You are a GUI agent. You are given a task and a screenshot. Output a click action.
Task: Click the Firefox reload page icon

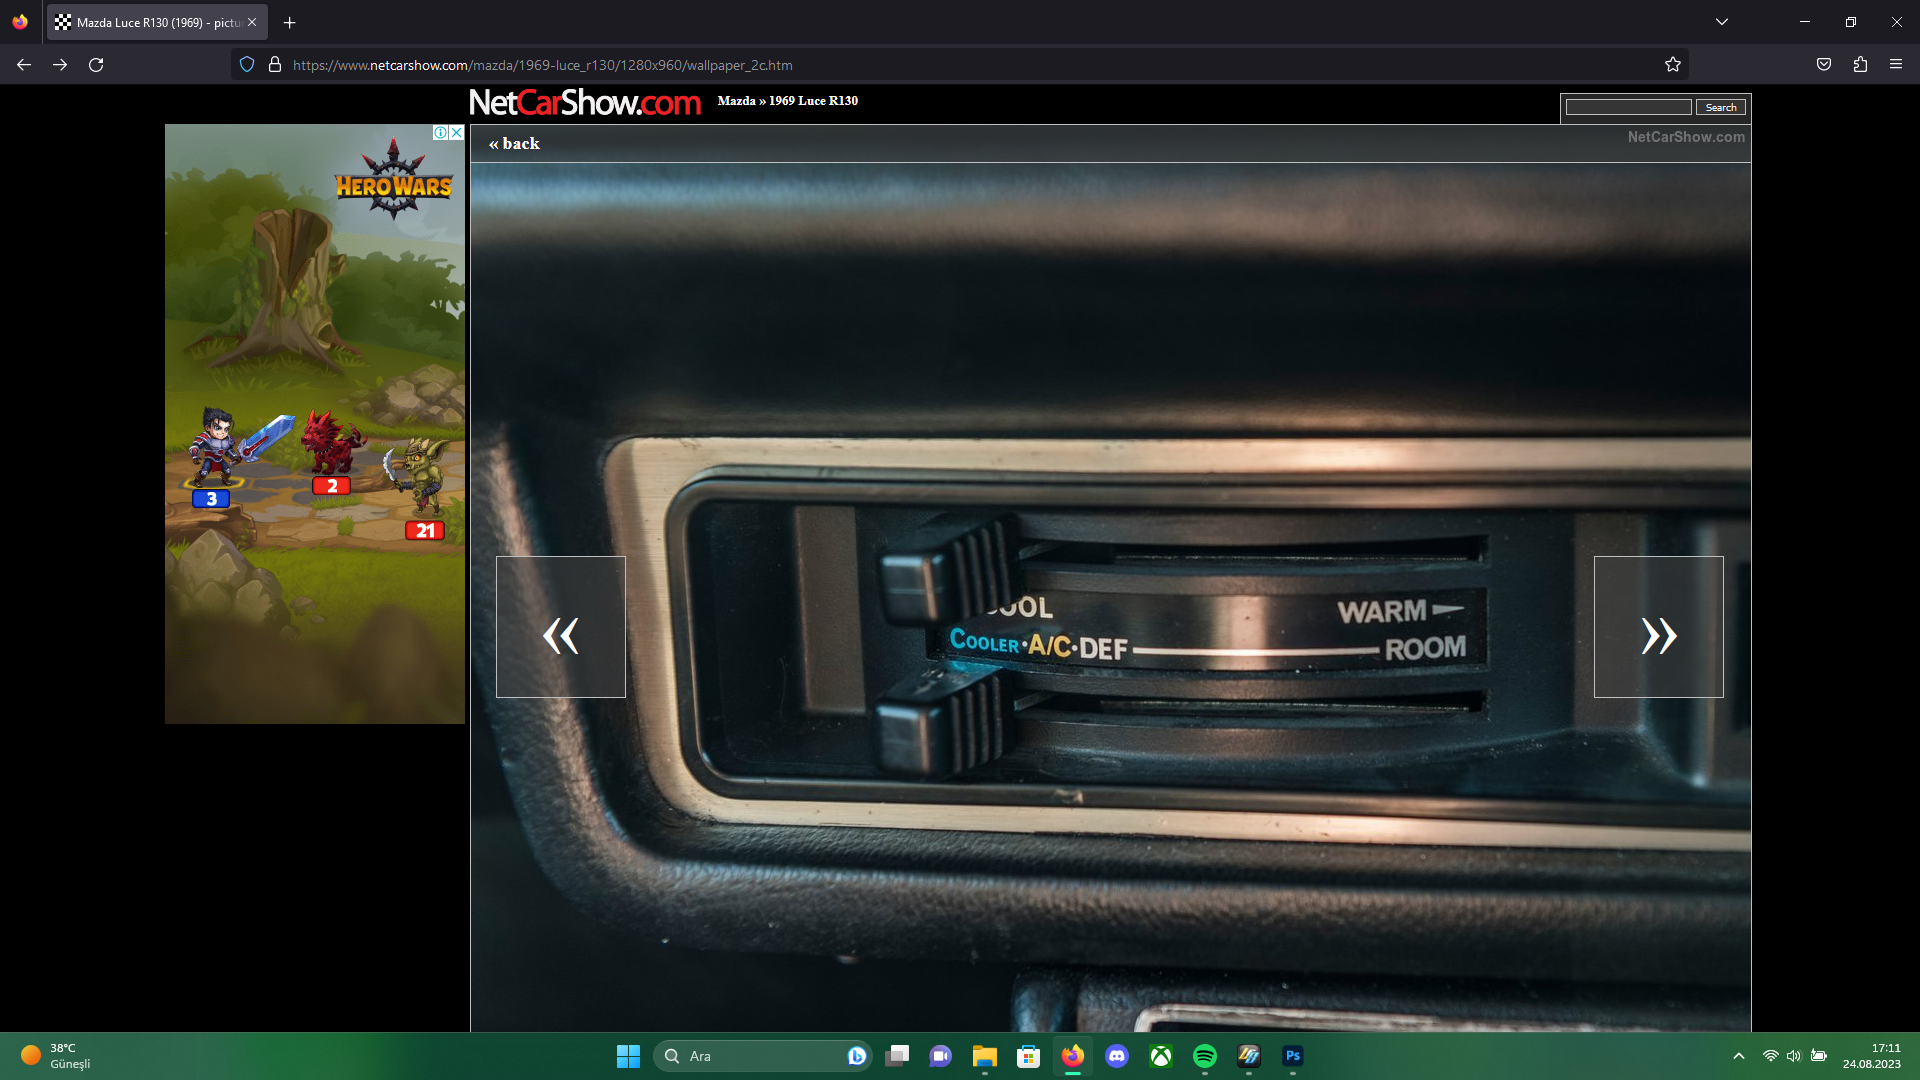(96, 65)
